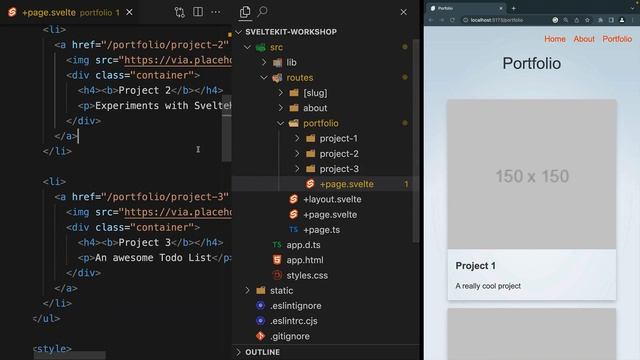Open the source control compare changes icon
The image size is (640, 360).
(180, 12)
